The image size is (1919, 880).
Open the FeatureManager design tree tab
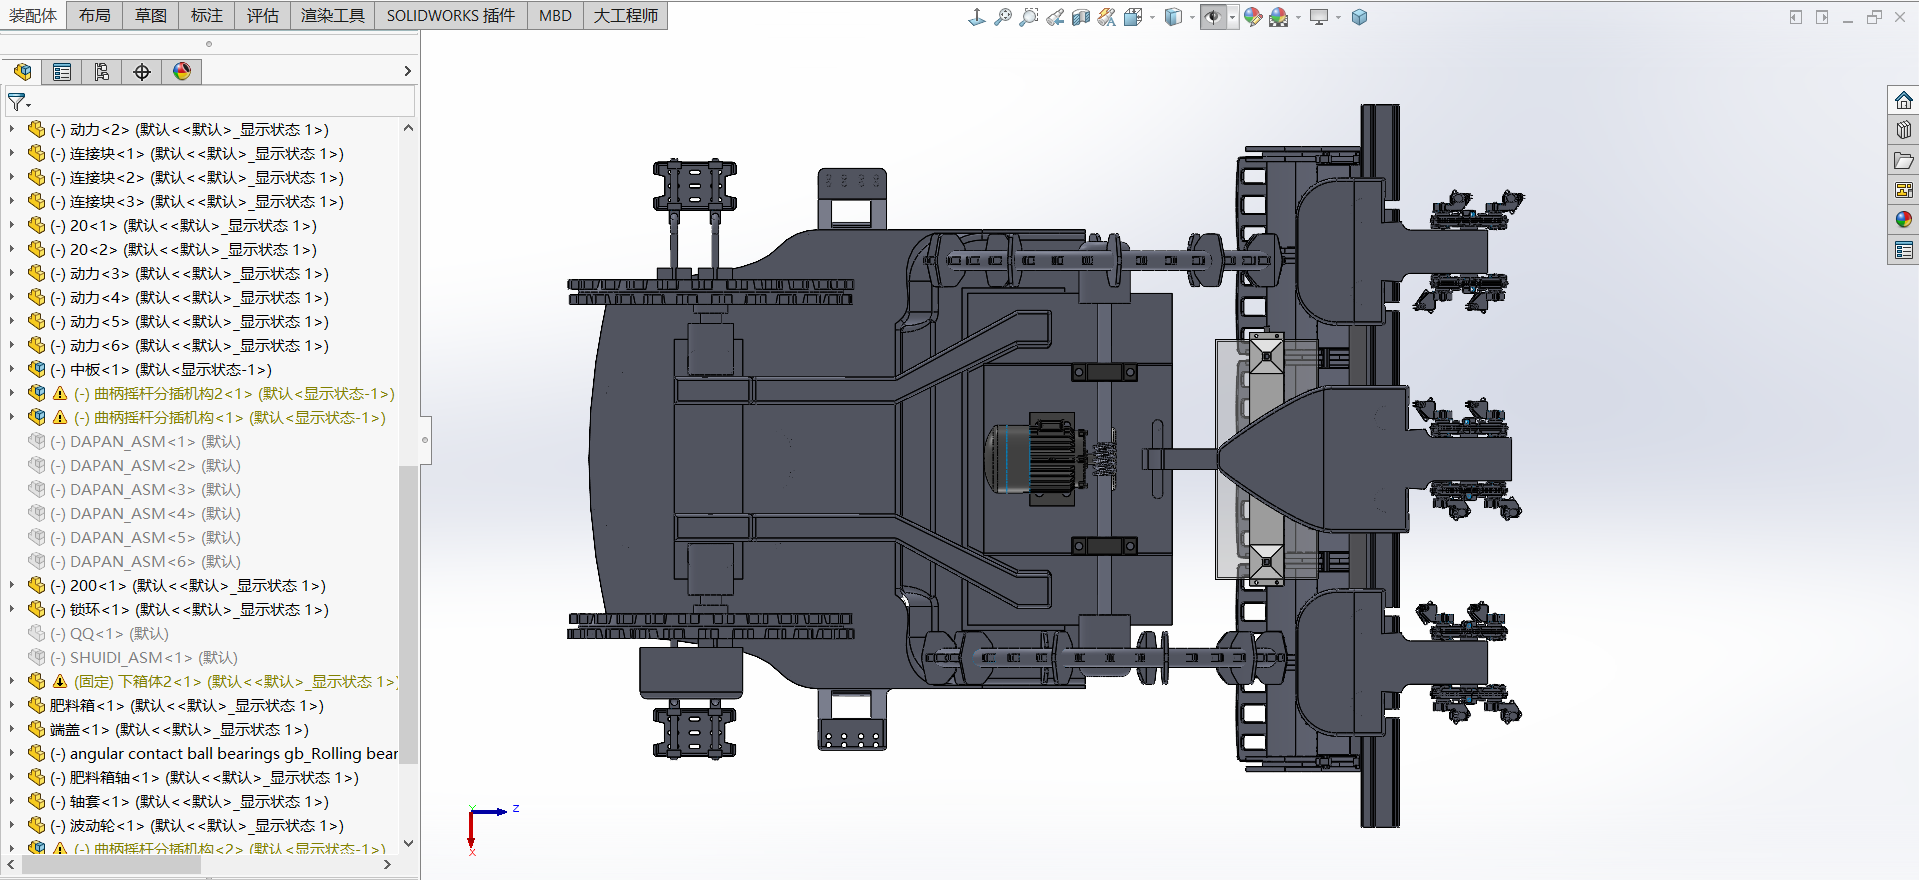click(x=22, y=71)
